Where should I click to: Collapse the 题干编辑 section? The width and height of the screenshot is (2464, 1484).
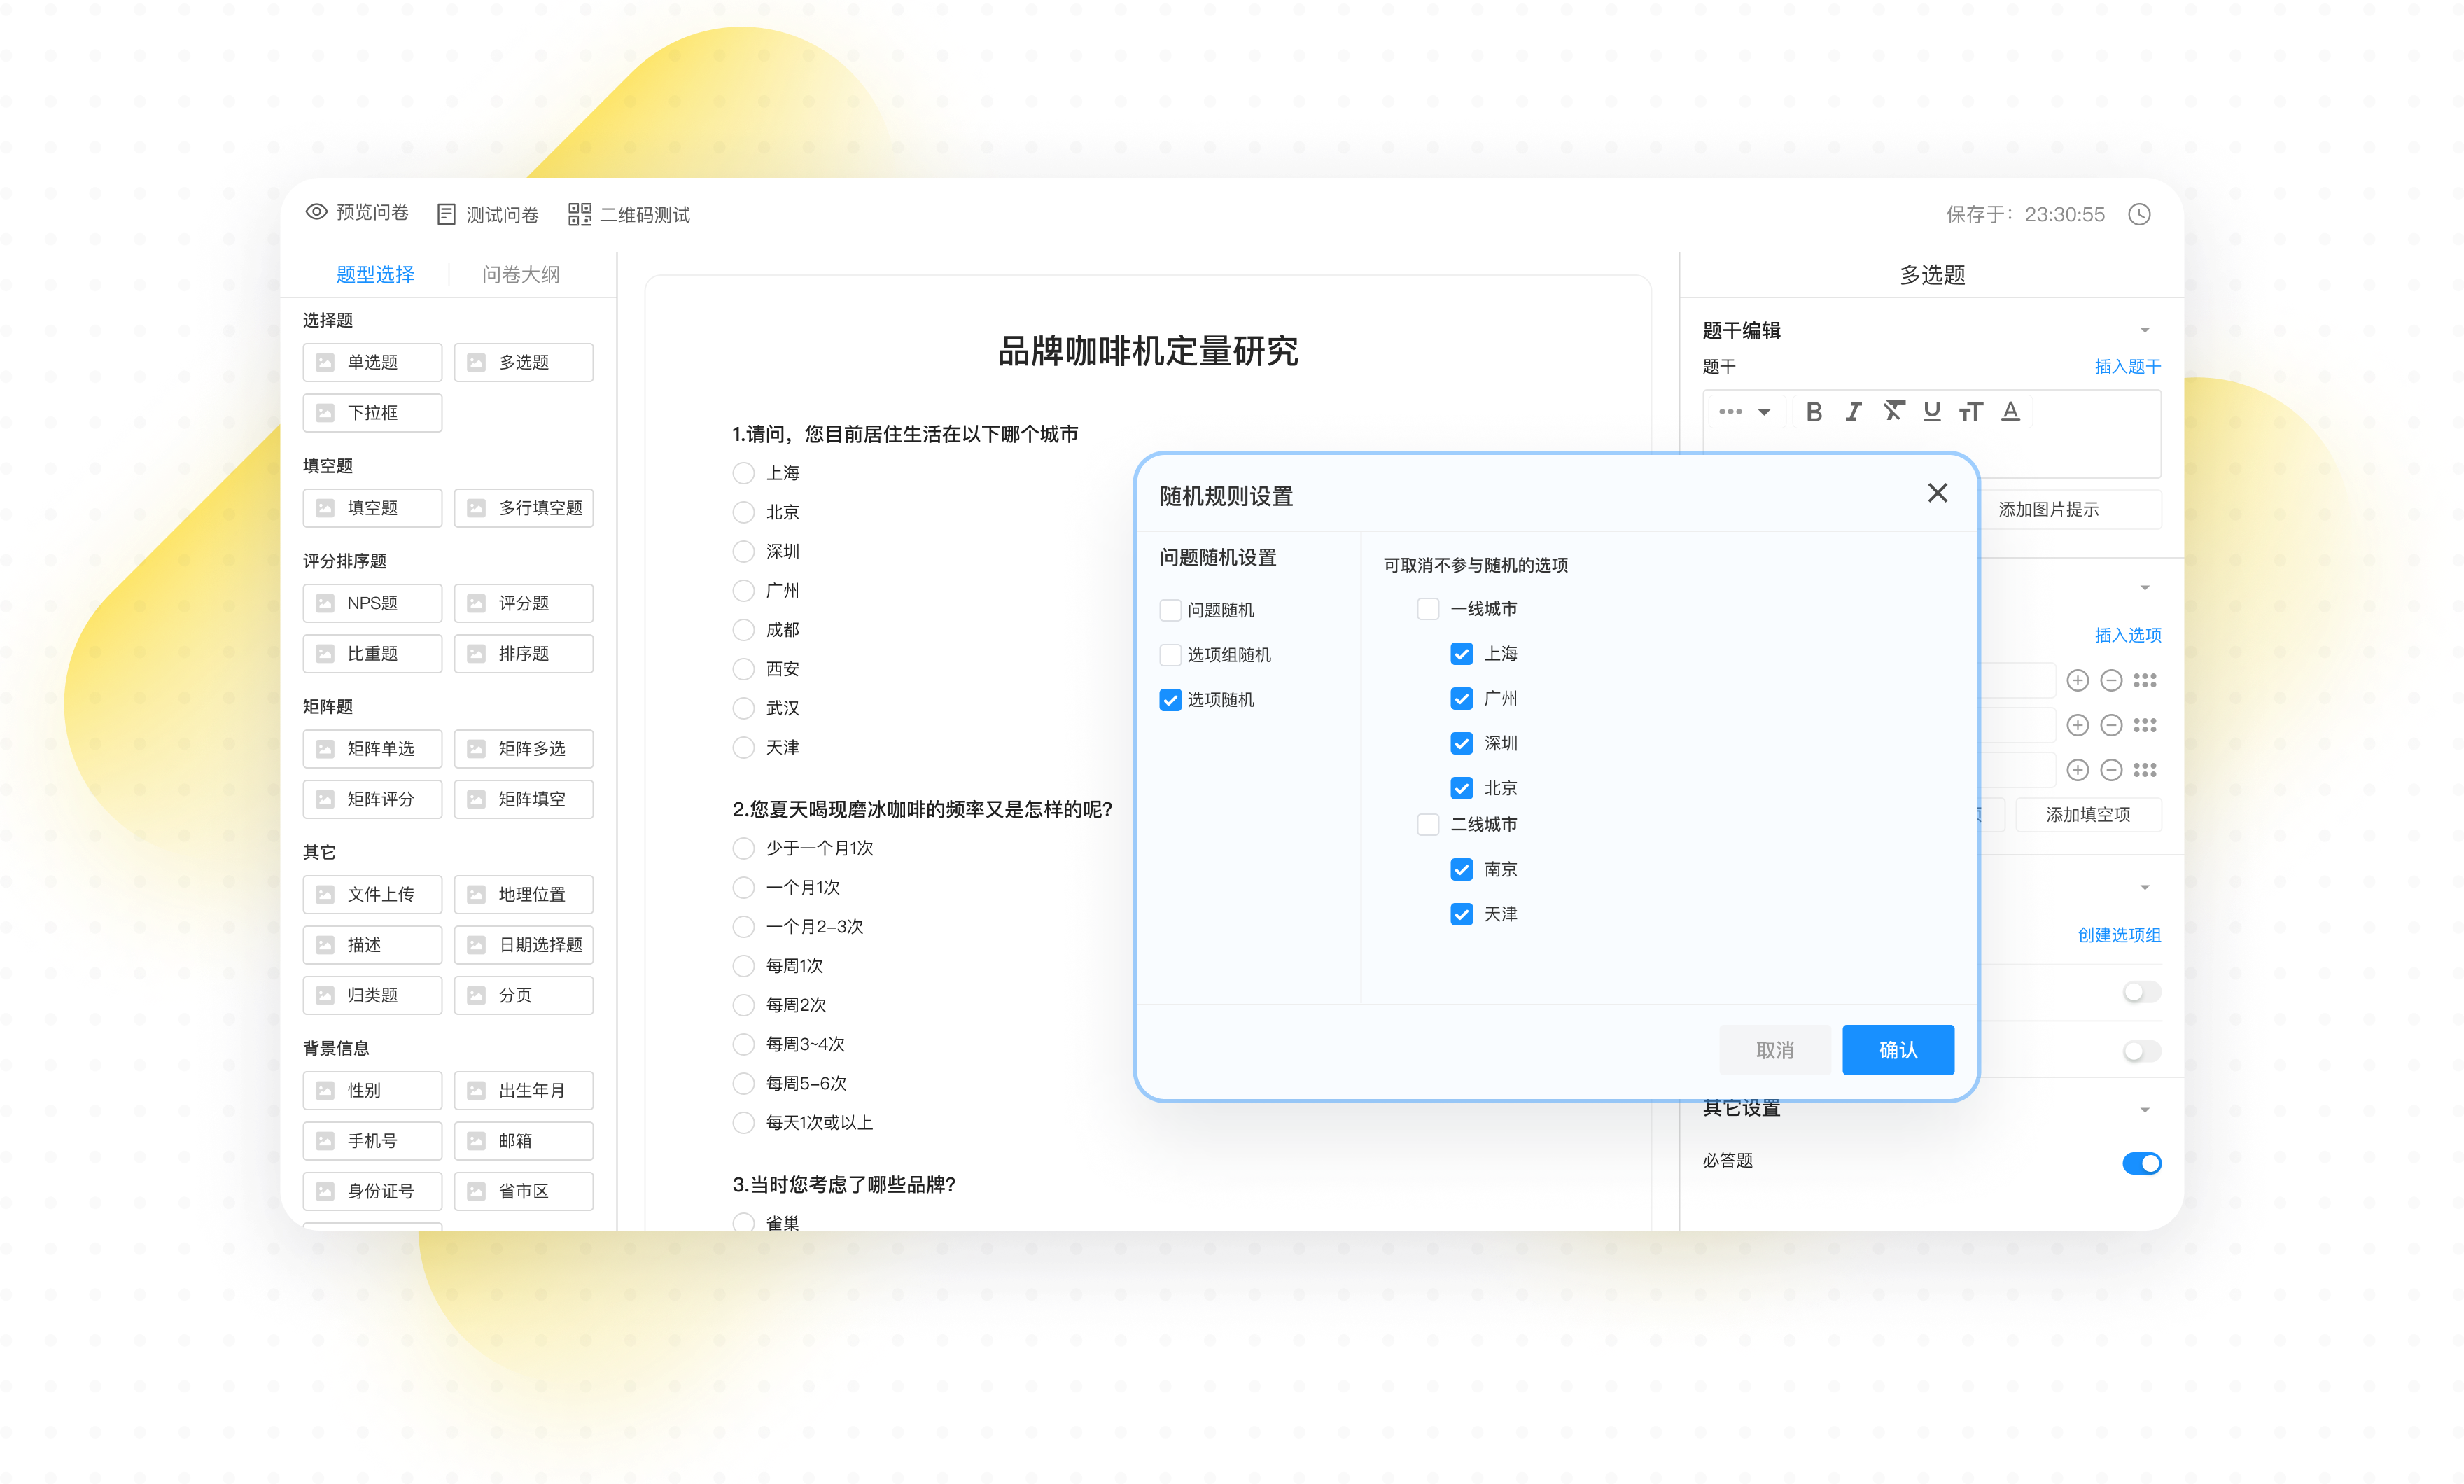[2144, 331]
